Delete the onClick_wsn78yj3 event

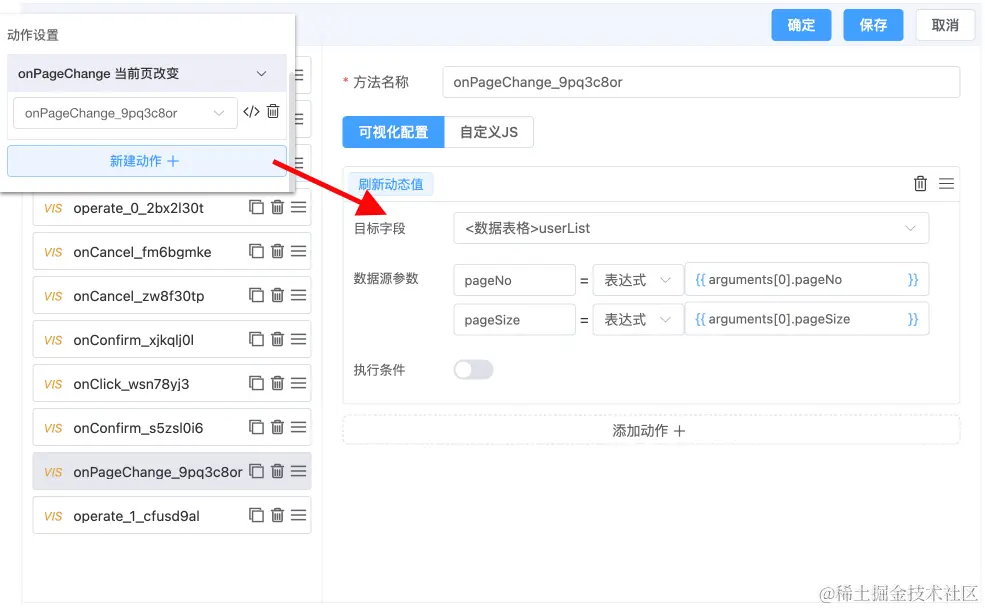tap(277, 383)
